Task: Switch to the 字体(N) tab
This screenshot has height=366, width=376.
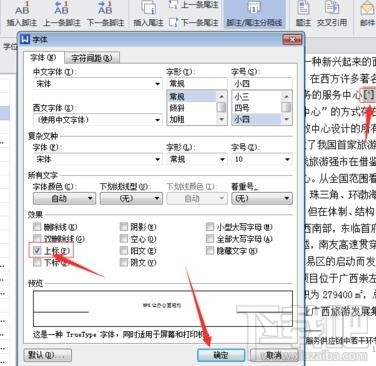Action: point(43,58)
